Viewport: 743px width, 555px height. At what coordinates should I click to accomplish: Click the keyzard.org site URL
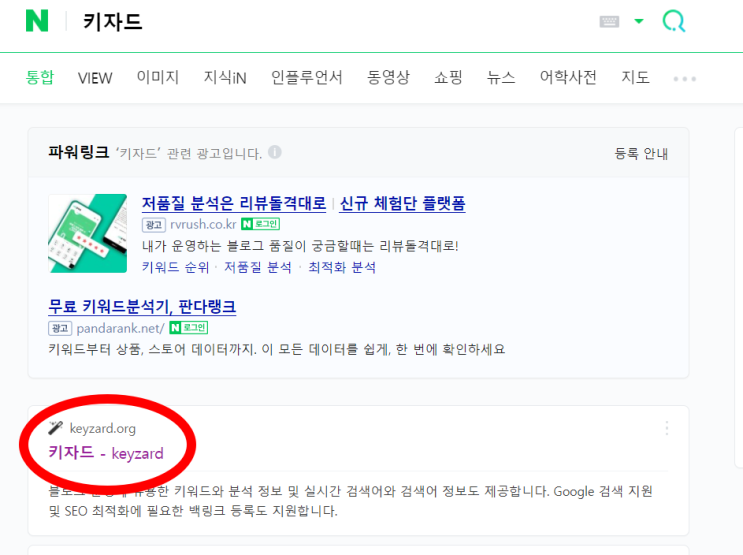coord(103,428)
